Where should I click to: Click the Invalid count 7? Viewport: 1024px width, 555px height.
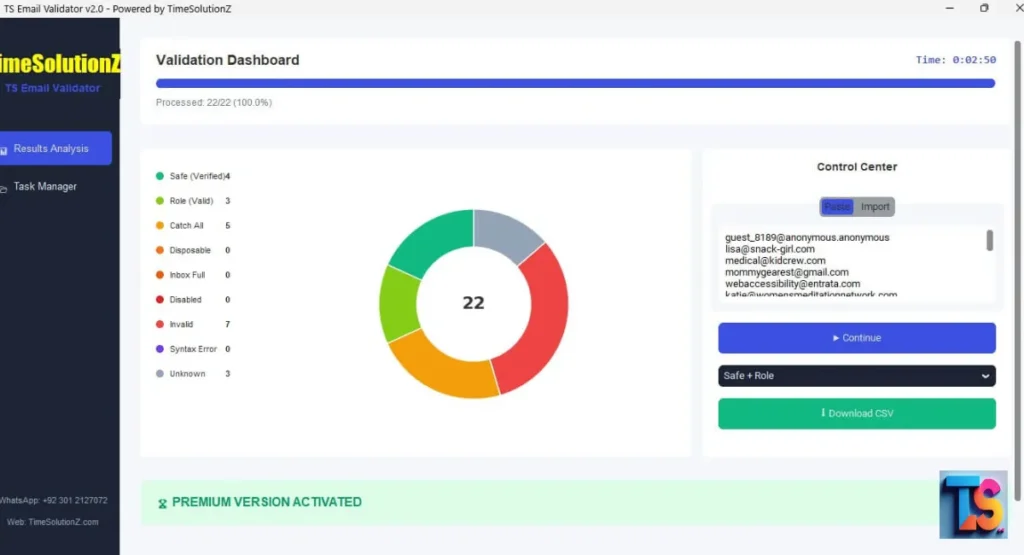coord(227,324)
